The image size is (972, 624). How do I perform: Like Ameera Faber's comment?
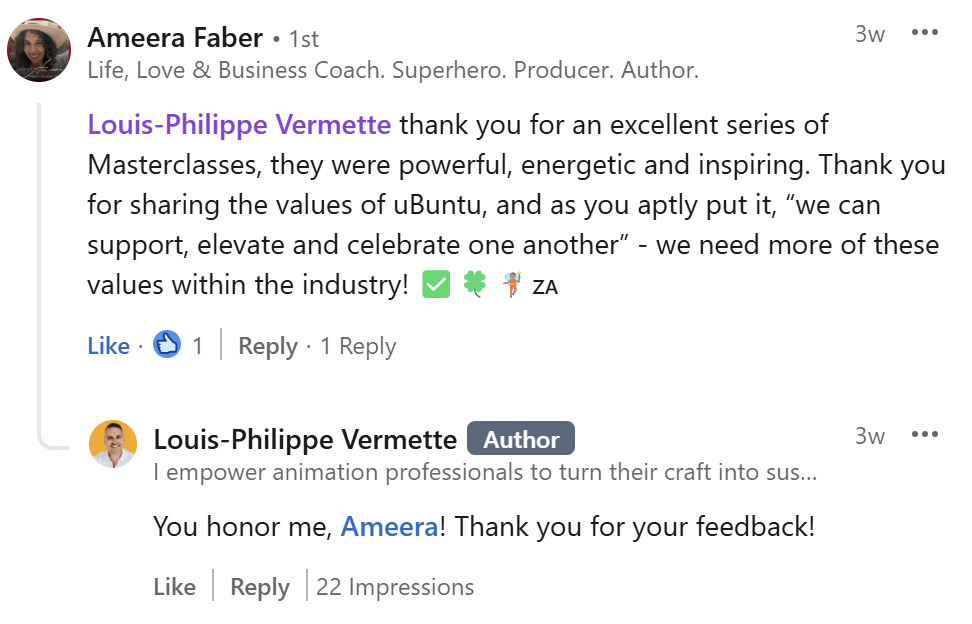[108, 346]
